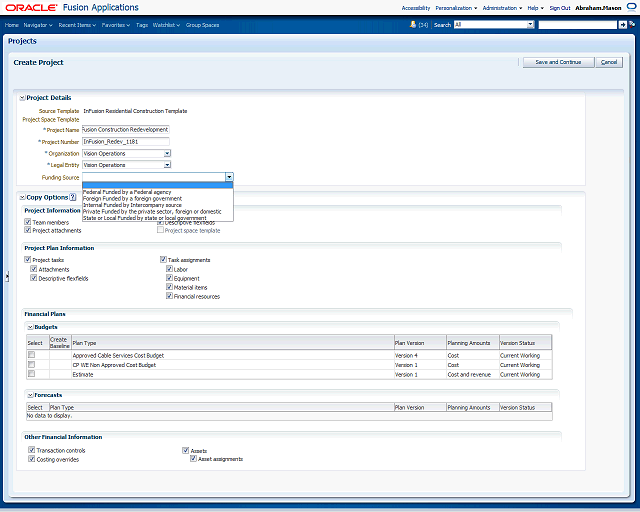Screen dimensions: 640x512
Task: Open the Legal Entity dropdown
Action: [166, 165]
